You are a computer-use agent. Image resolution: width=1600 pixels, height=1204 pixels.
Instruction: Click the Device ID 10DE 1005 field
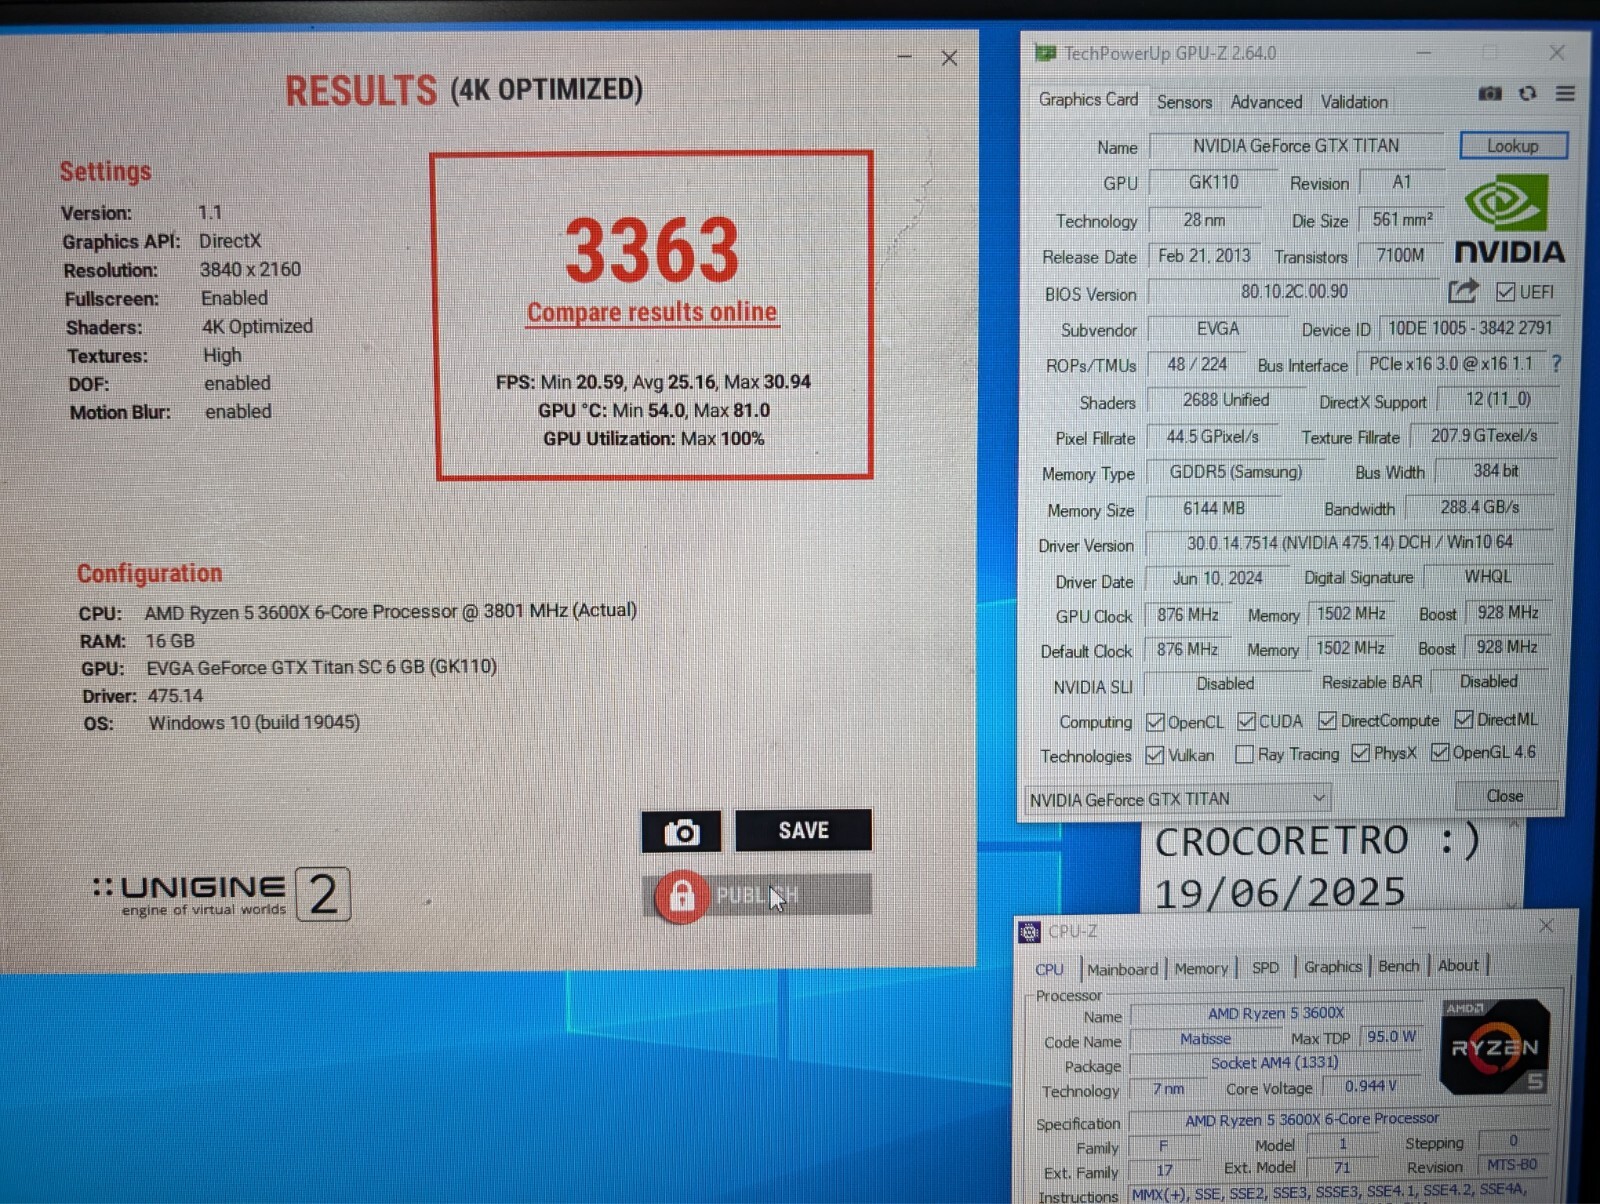click(x=1470, y=327)
